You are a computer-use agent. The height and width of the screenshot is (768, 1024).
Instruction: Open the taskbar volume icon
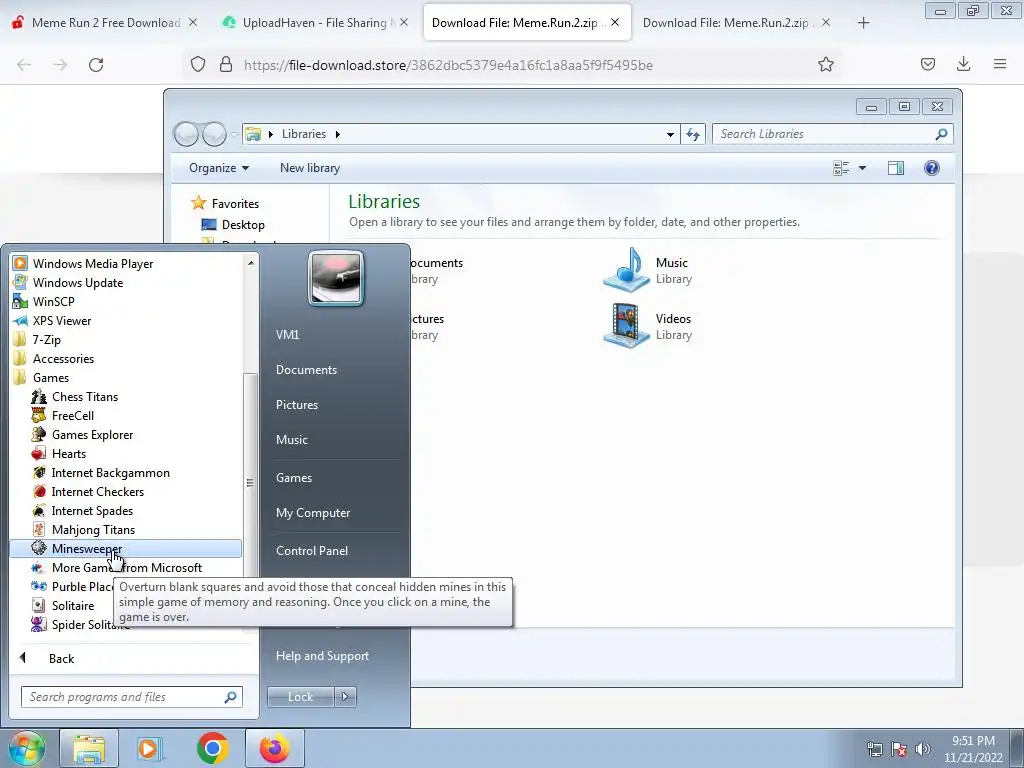923,749
